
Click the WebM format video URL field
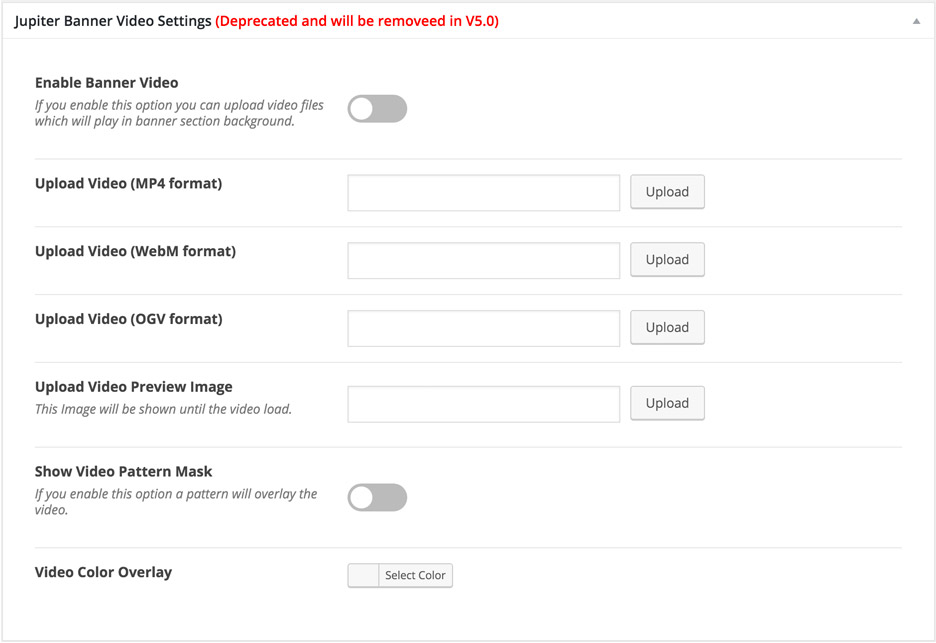click(484, 260)
